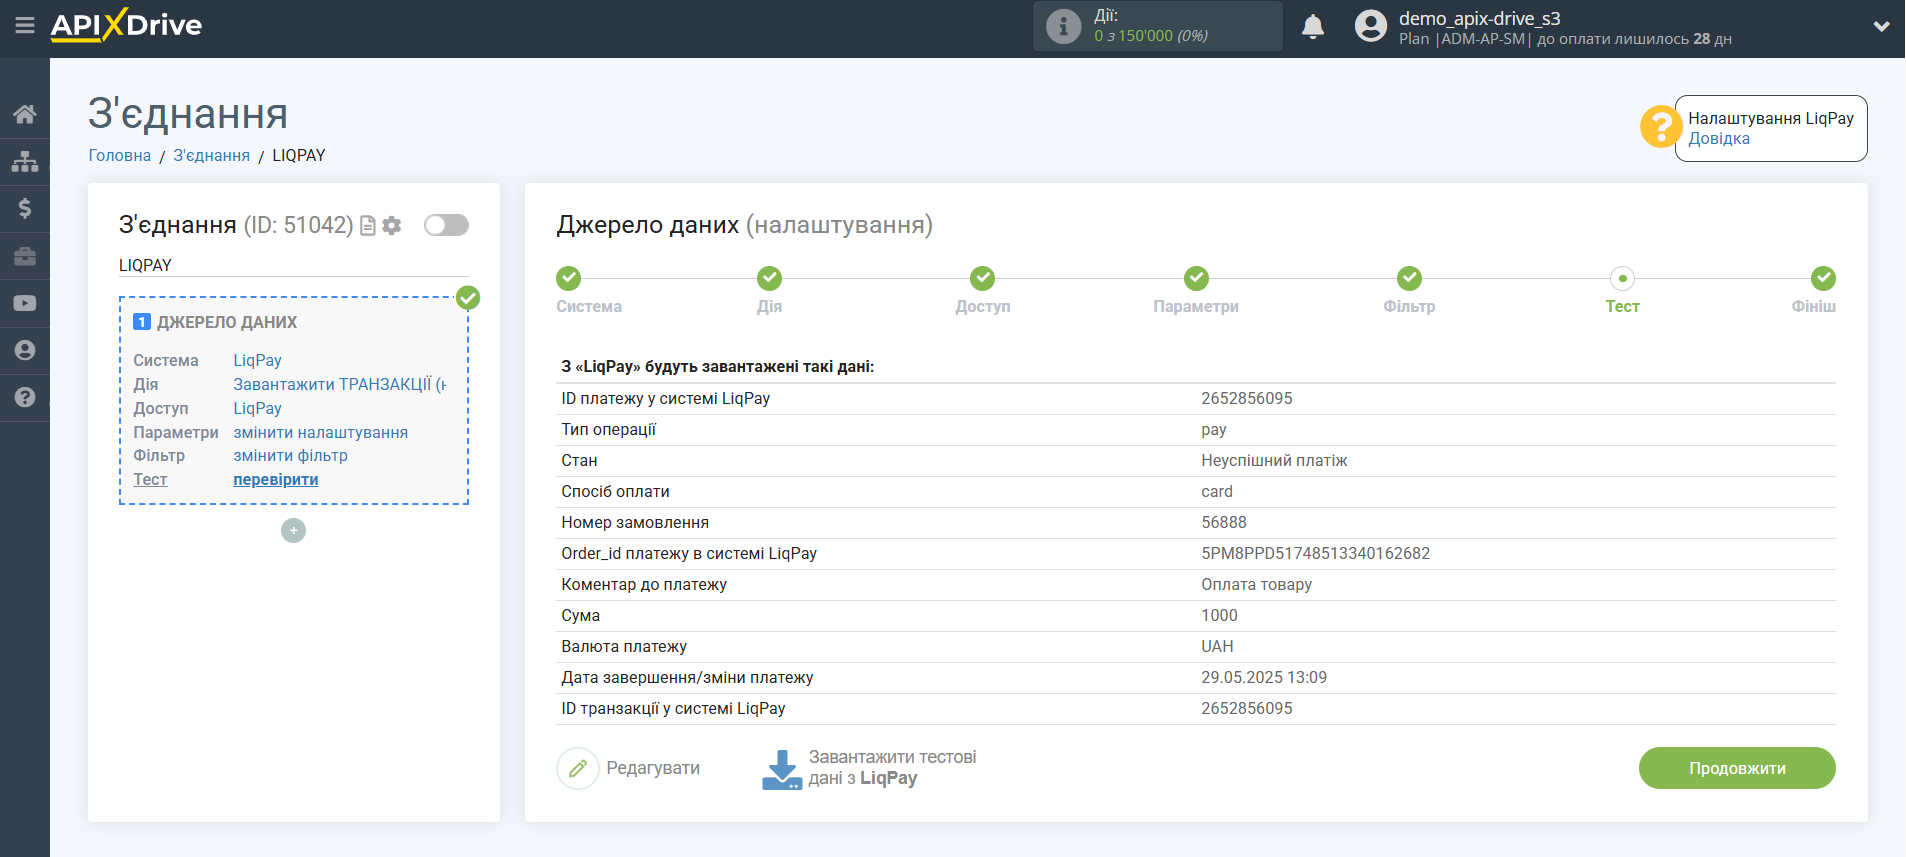Open help question icon in sidebar
1906x857 pixels.
pyautogui.click(x=25, y=397)
